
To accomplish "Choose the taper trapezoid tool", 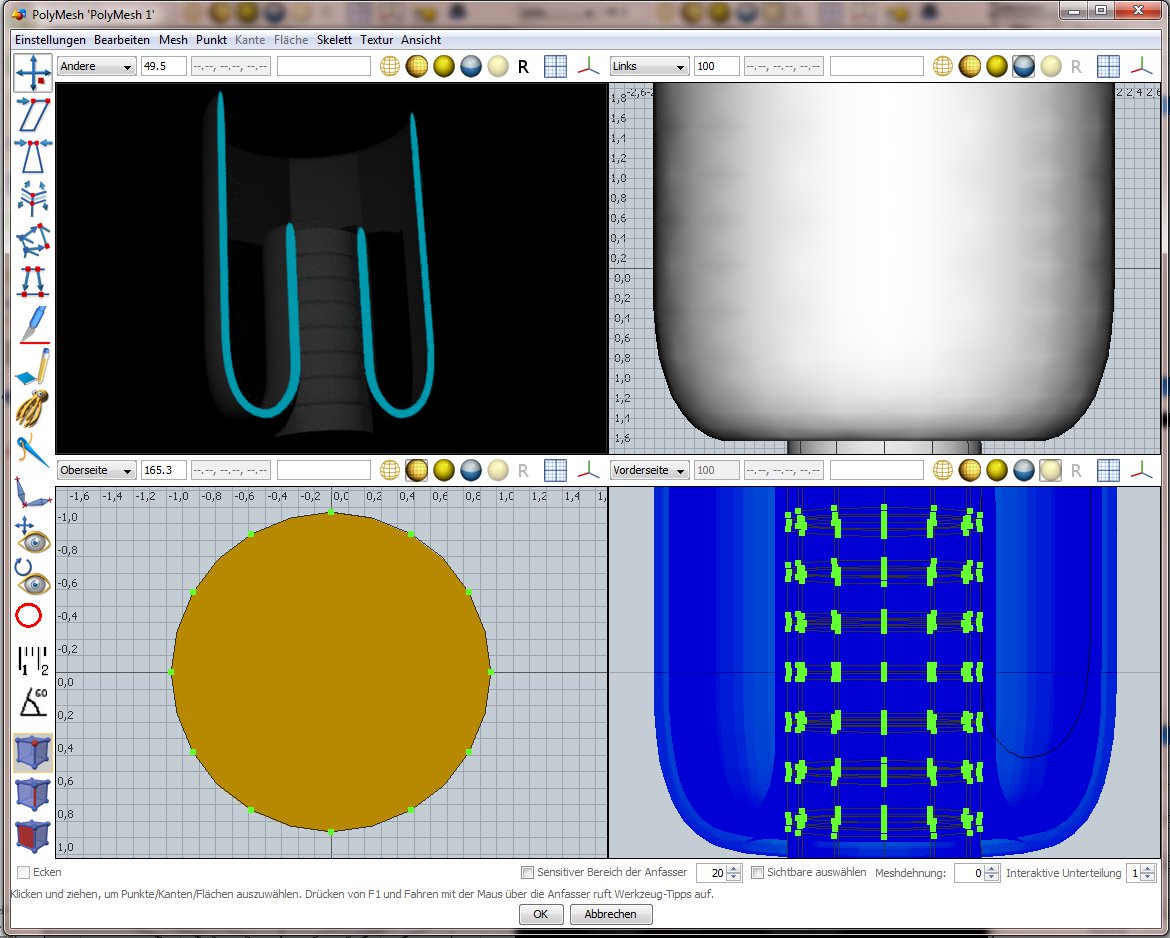I will click(x=33, y=156).
